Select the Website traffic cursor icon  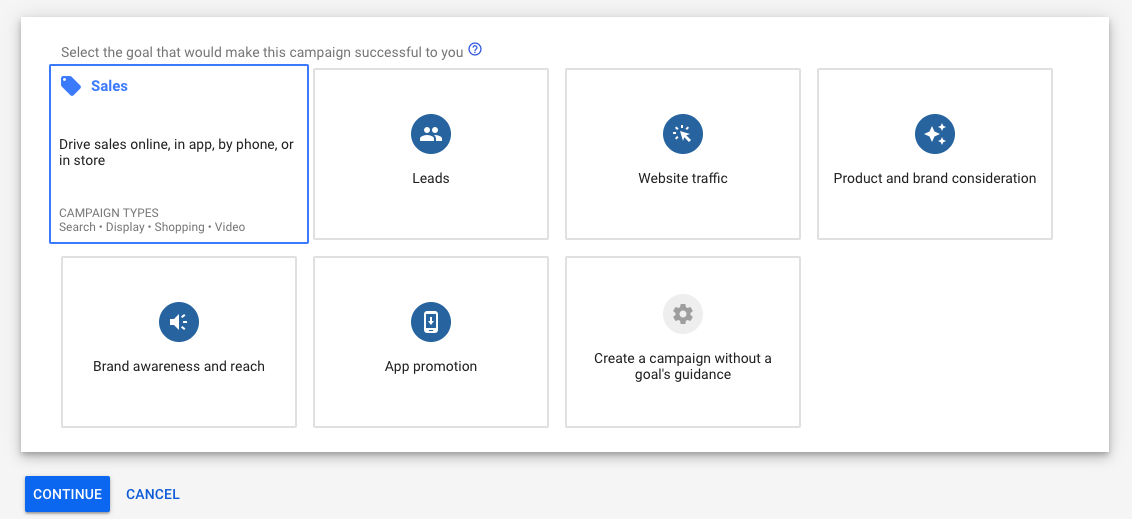pyautogui.click(x=683, y=134)
